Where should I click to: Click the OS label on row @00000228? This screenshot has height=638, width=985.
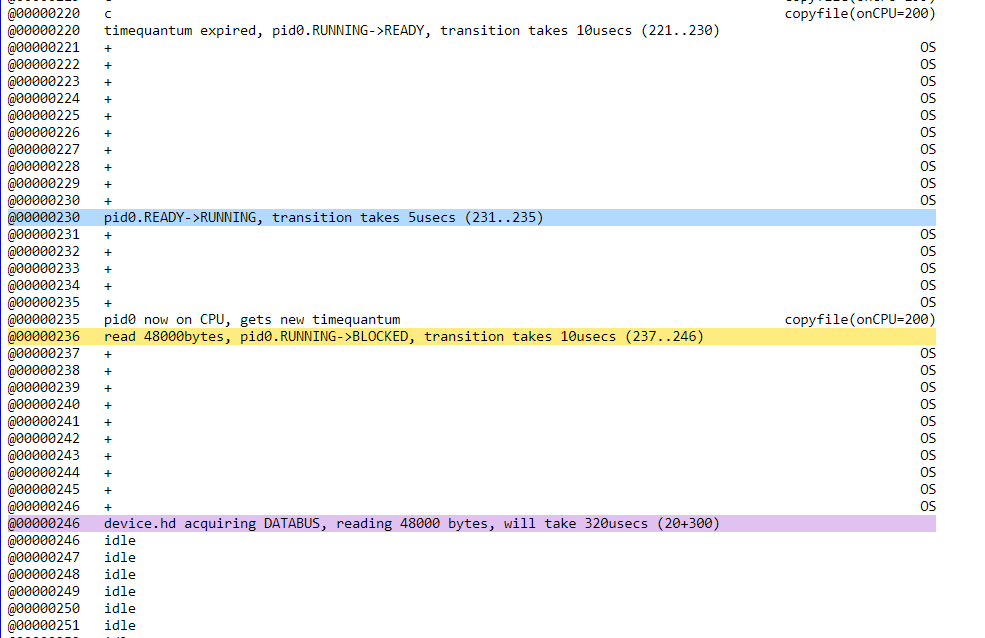click(x=927, y=166)
